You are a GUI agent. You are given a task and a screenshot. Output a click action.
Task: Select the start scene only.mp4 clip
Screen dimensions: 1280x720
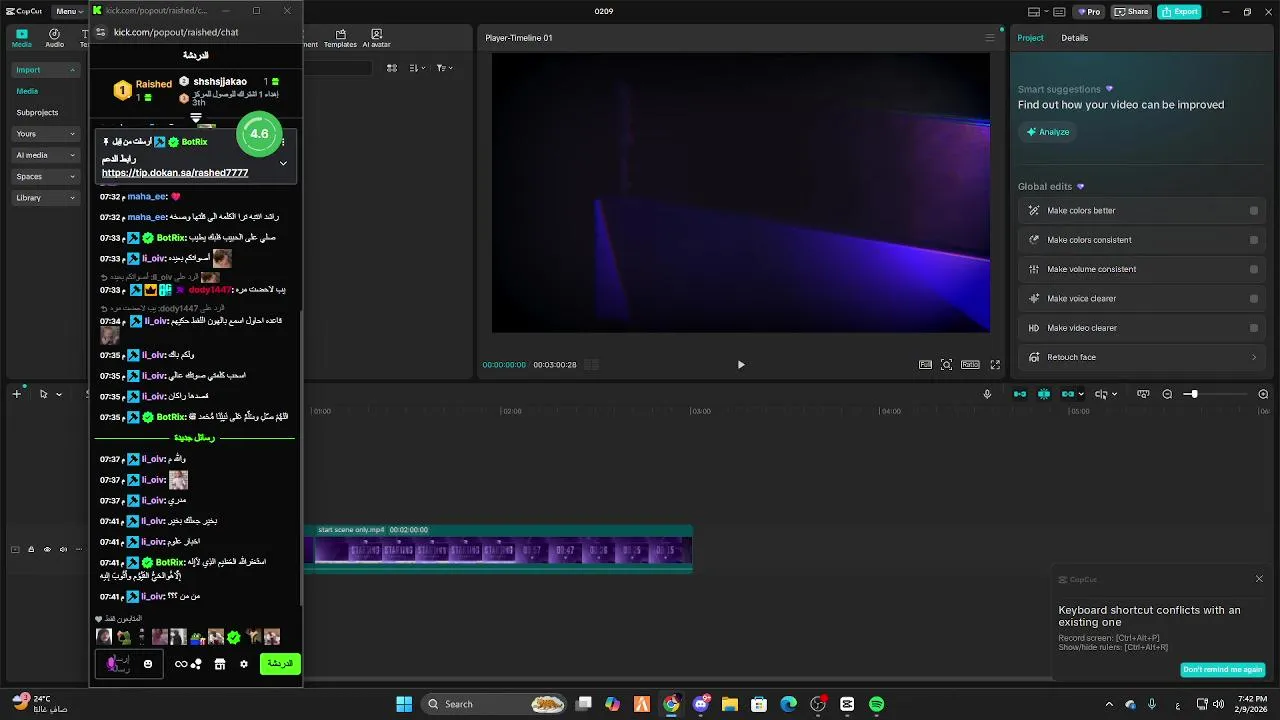503,549
